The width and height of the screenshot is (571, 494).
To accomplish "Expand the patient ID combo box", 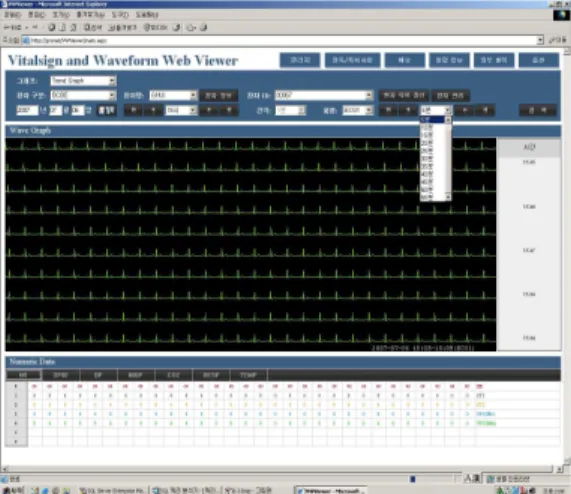I will pos(369,95).
